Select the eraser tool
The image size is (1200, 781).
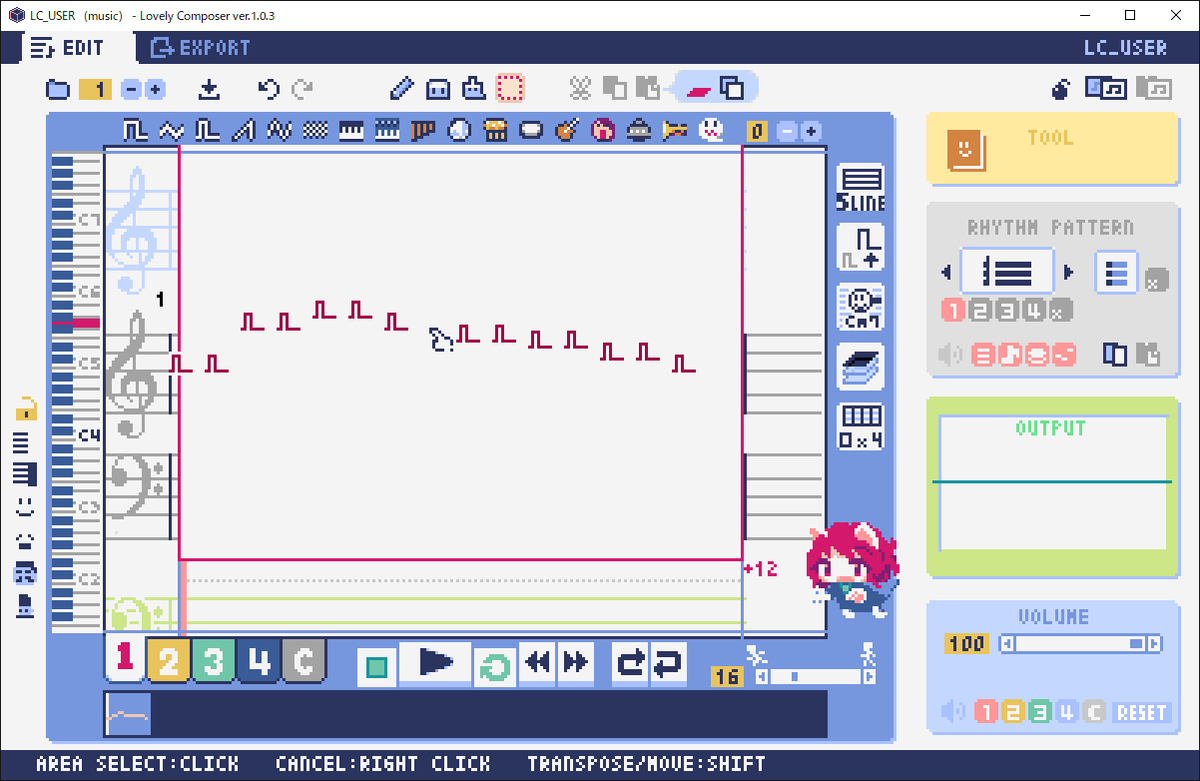tap(438, 89)
